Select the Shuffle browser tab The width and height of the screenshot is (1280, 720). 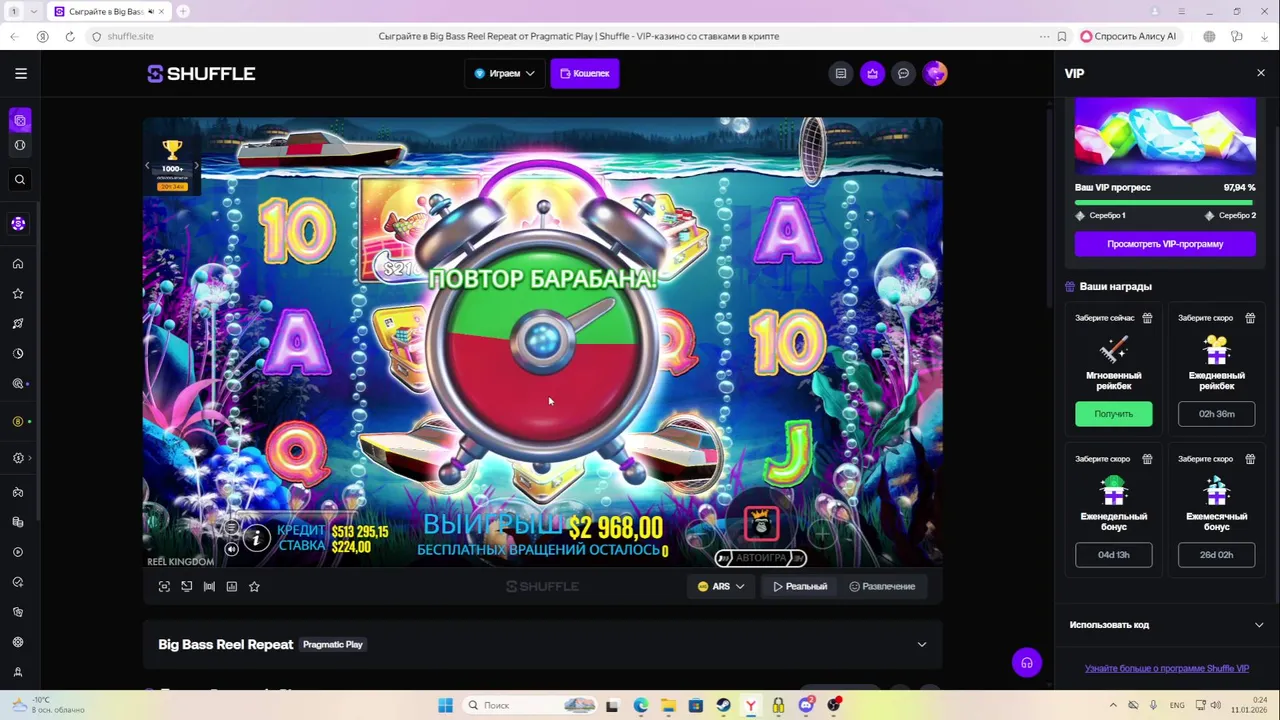tap(108, 11)
